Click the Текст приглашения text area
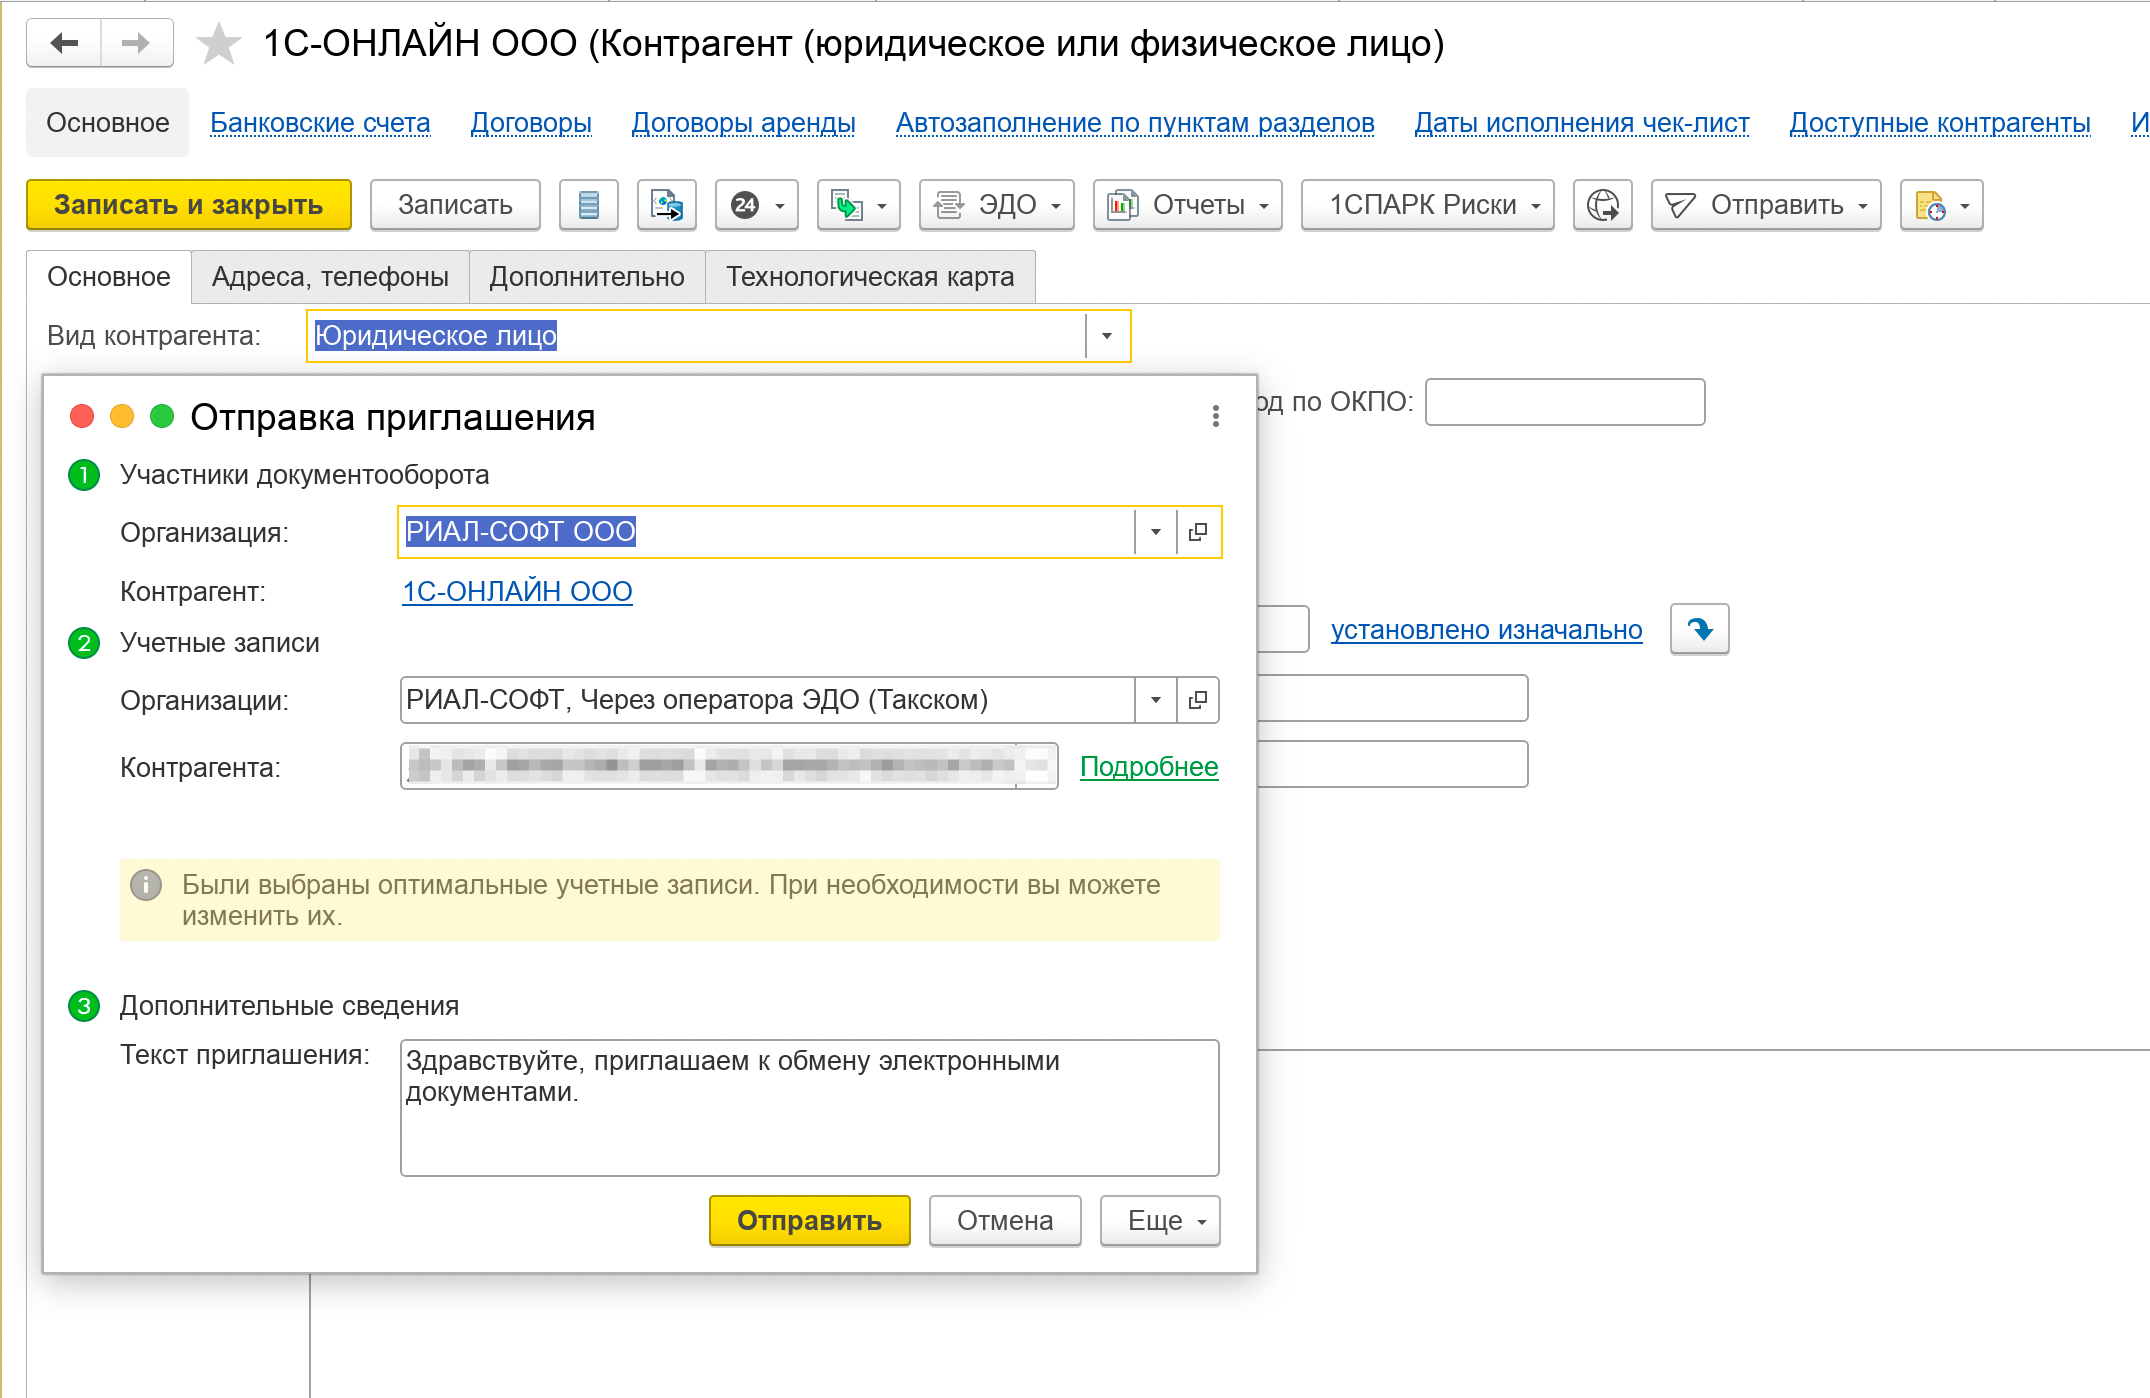2150x1398 pixels. (x=810, y=1108)
